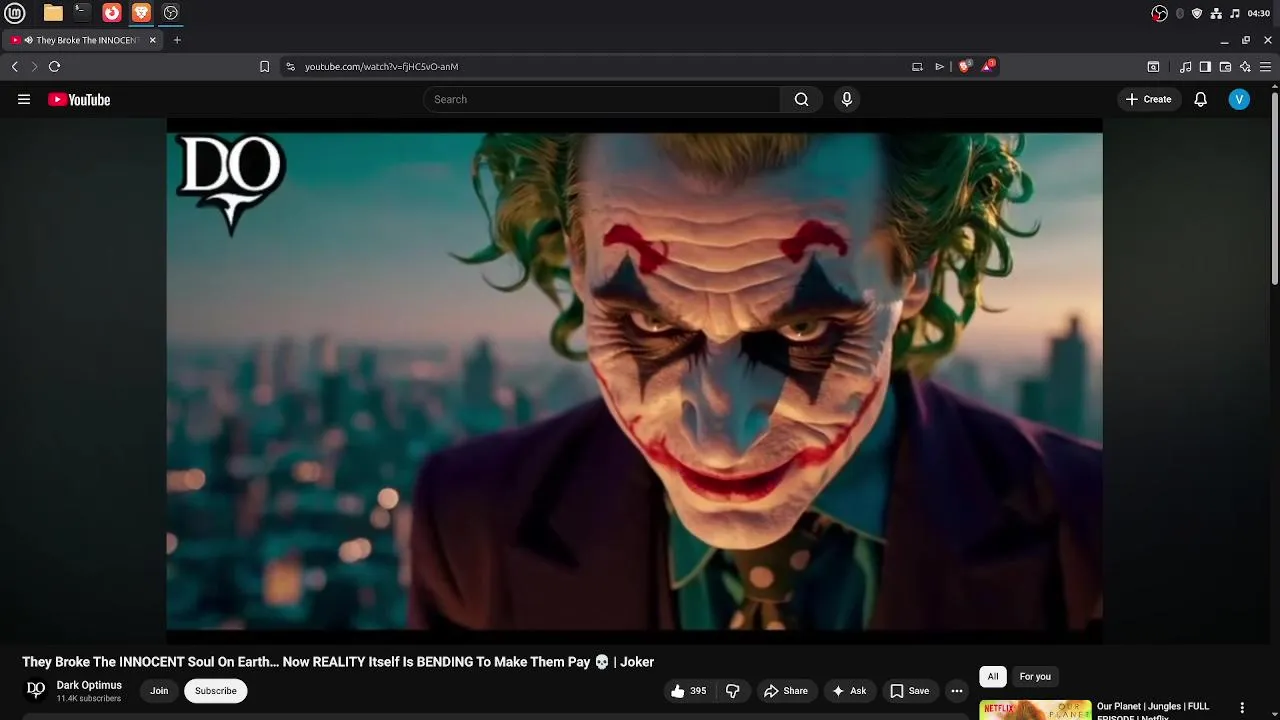This screenshot has height=720, width=1280.
Task: Click the browser address bar URL
Action: tap(381, 67)
